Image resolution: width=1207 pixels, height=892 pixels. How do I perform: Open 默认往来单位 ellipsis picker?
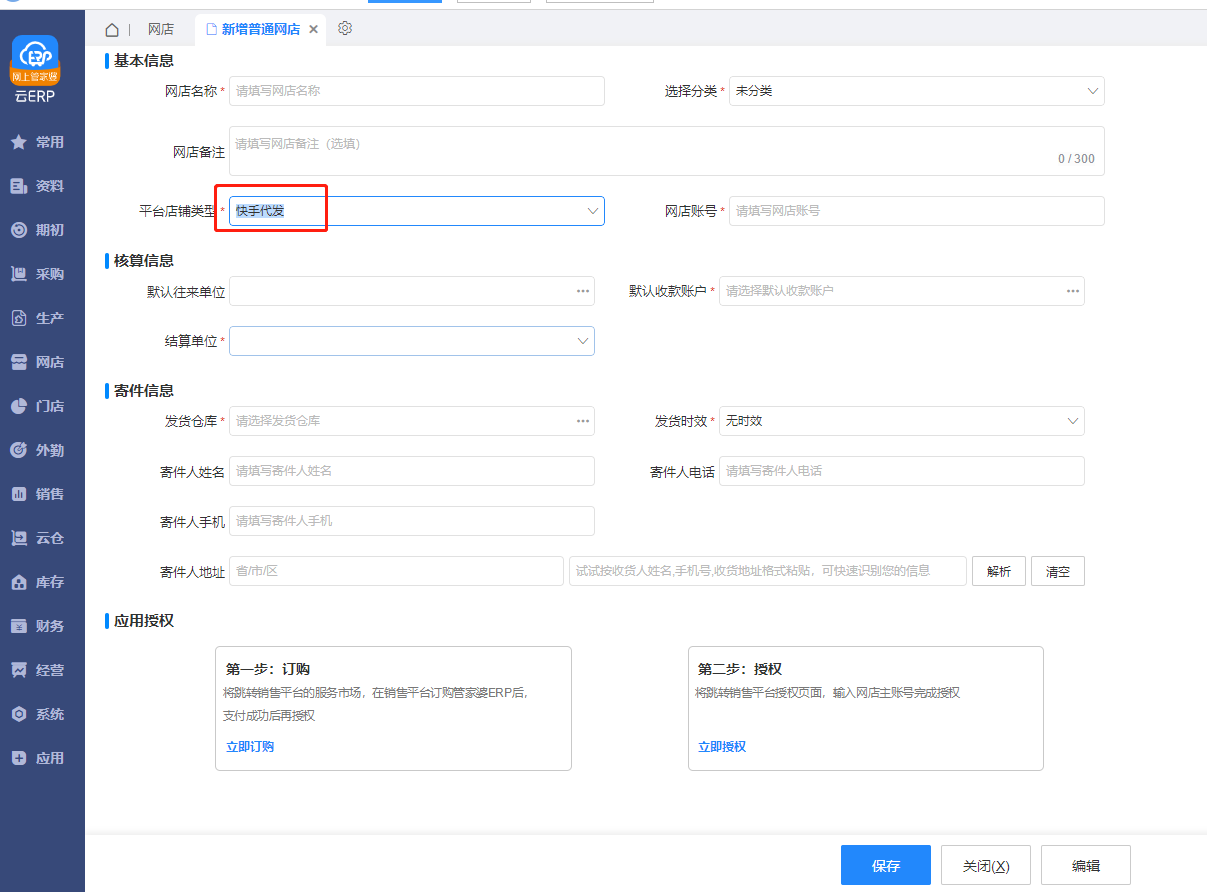coord(582,291)
